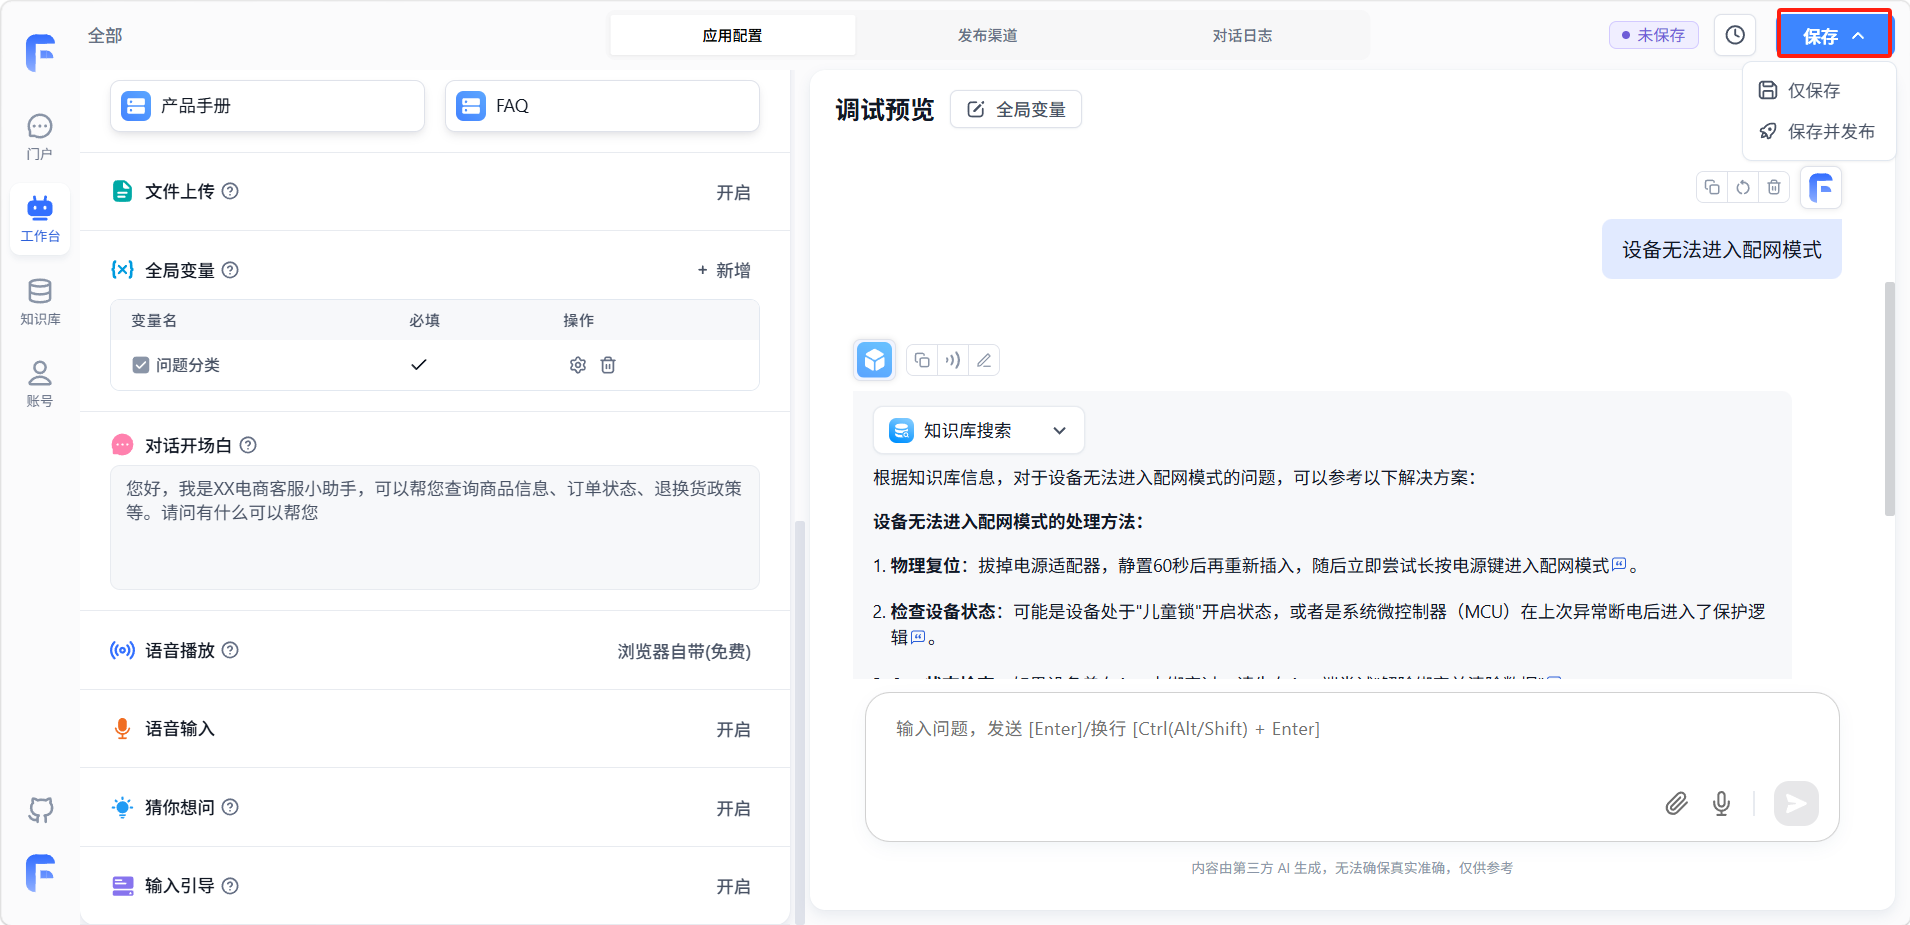The image size is (1910, 925).
Task: Start voice input with microphone icon
Action: (x=1721, y=803)
